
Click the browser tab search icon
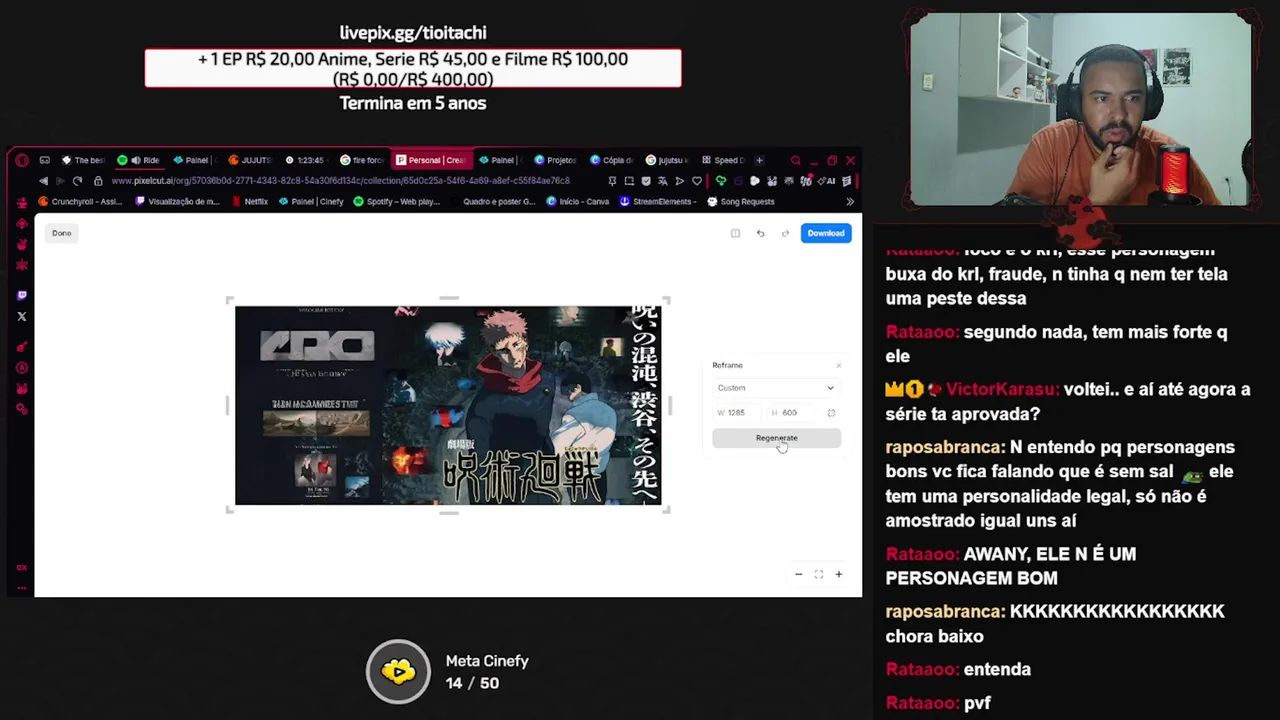[x=795, y=160]
